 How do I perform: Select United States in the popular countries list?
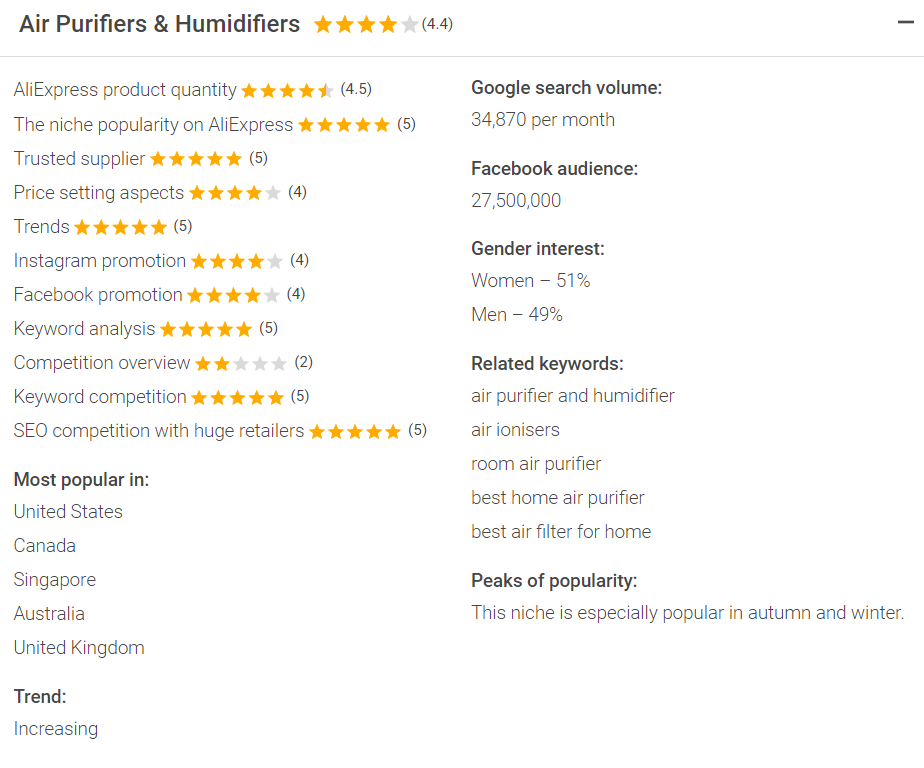[68, 511]
